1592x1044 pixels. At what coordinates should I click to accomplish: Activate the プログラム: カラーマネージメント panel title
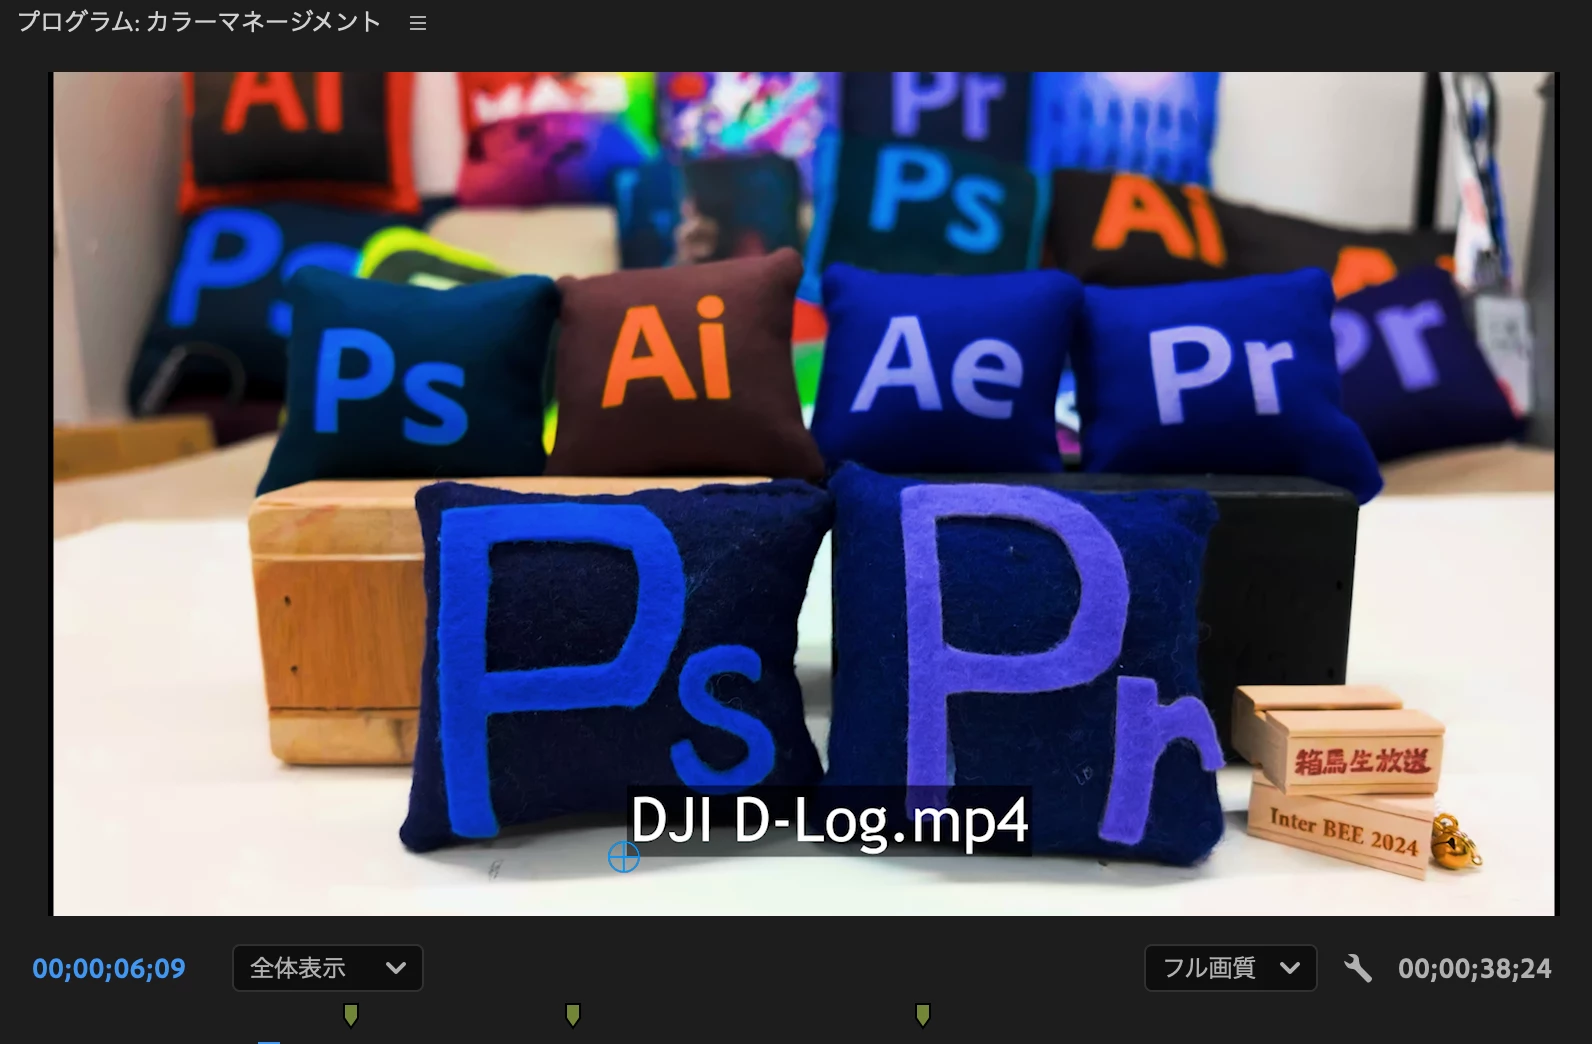200,22
